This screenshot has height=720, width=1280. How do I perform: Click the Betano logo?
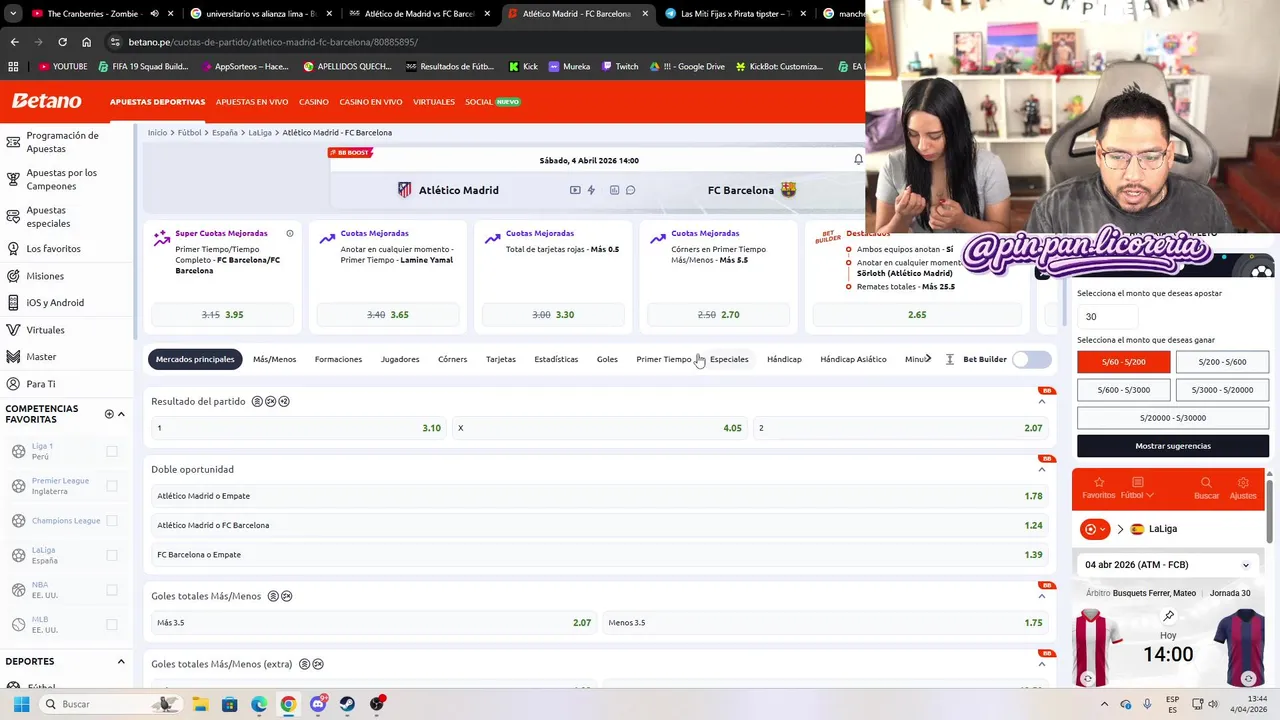tap(46, 101)
